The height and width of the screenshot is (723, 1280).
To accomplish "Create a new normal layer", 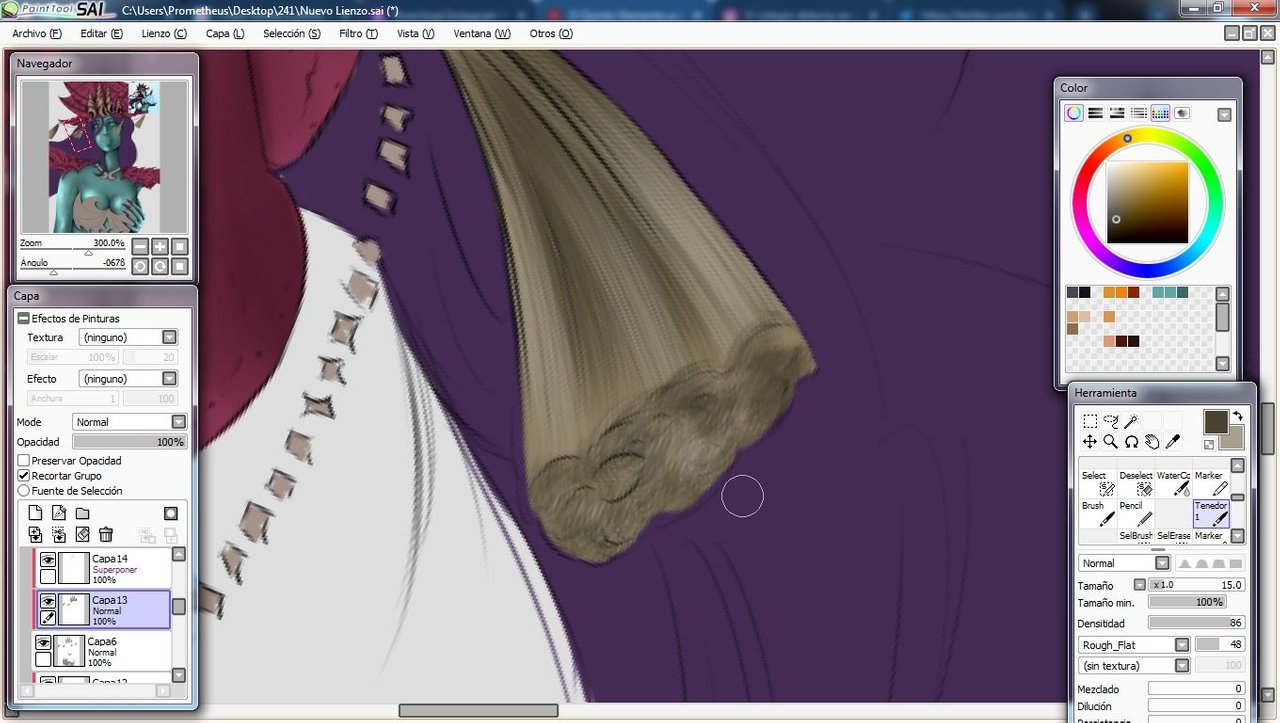I will tap(35, 514).
